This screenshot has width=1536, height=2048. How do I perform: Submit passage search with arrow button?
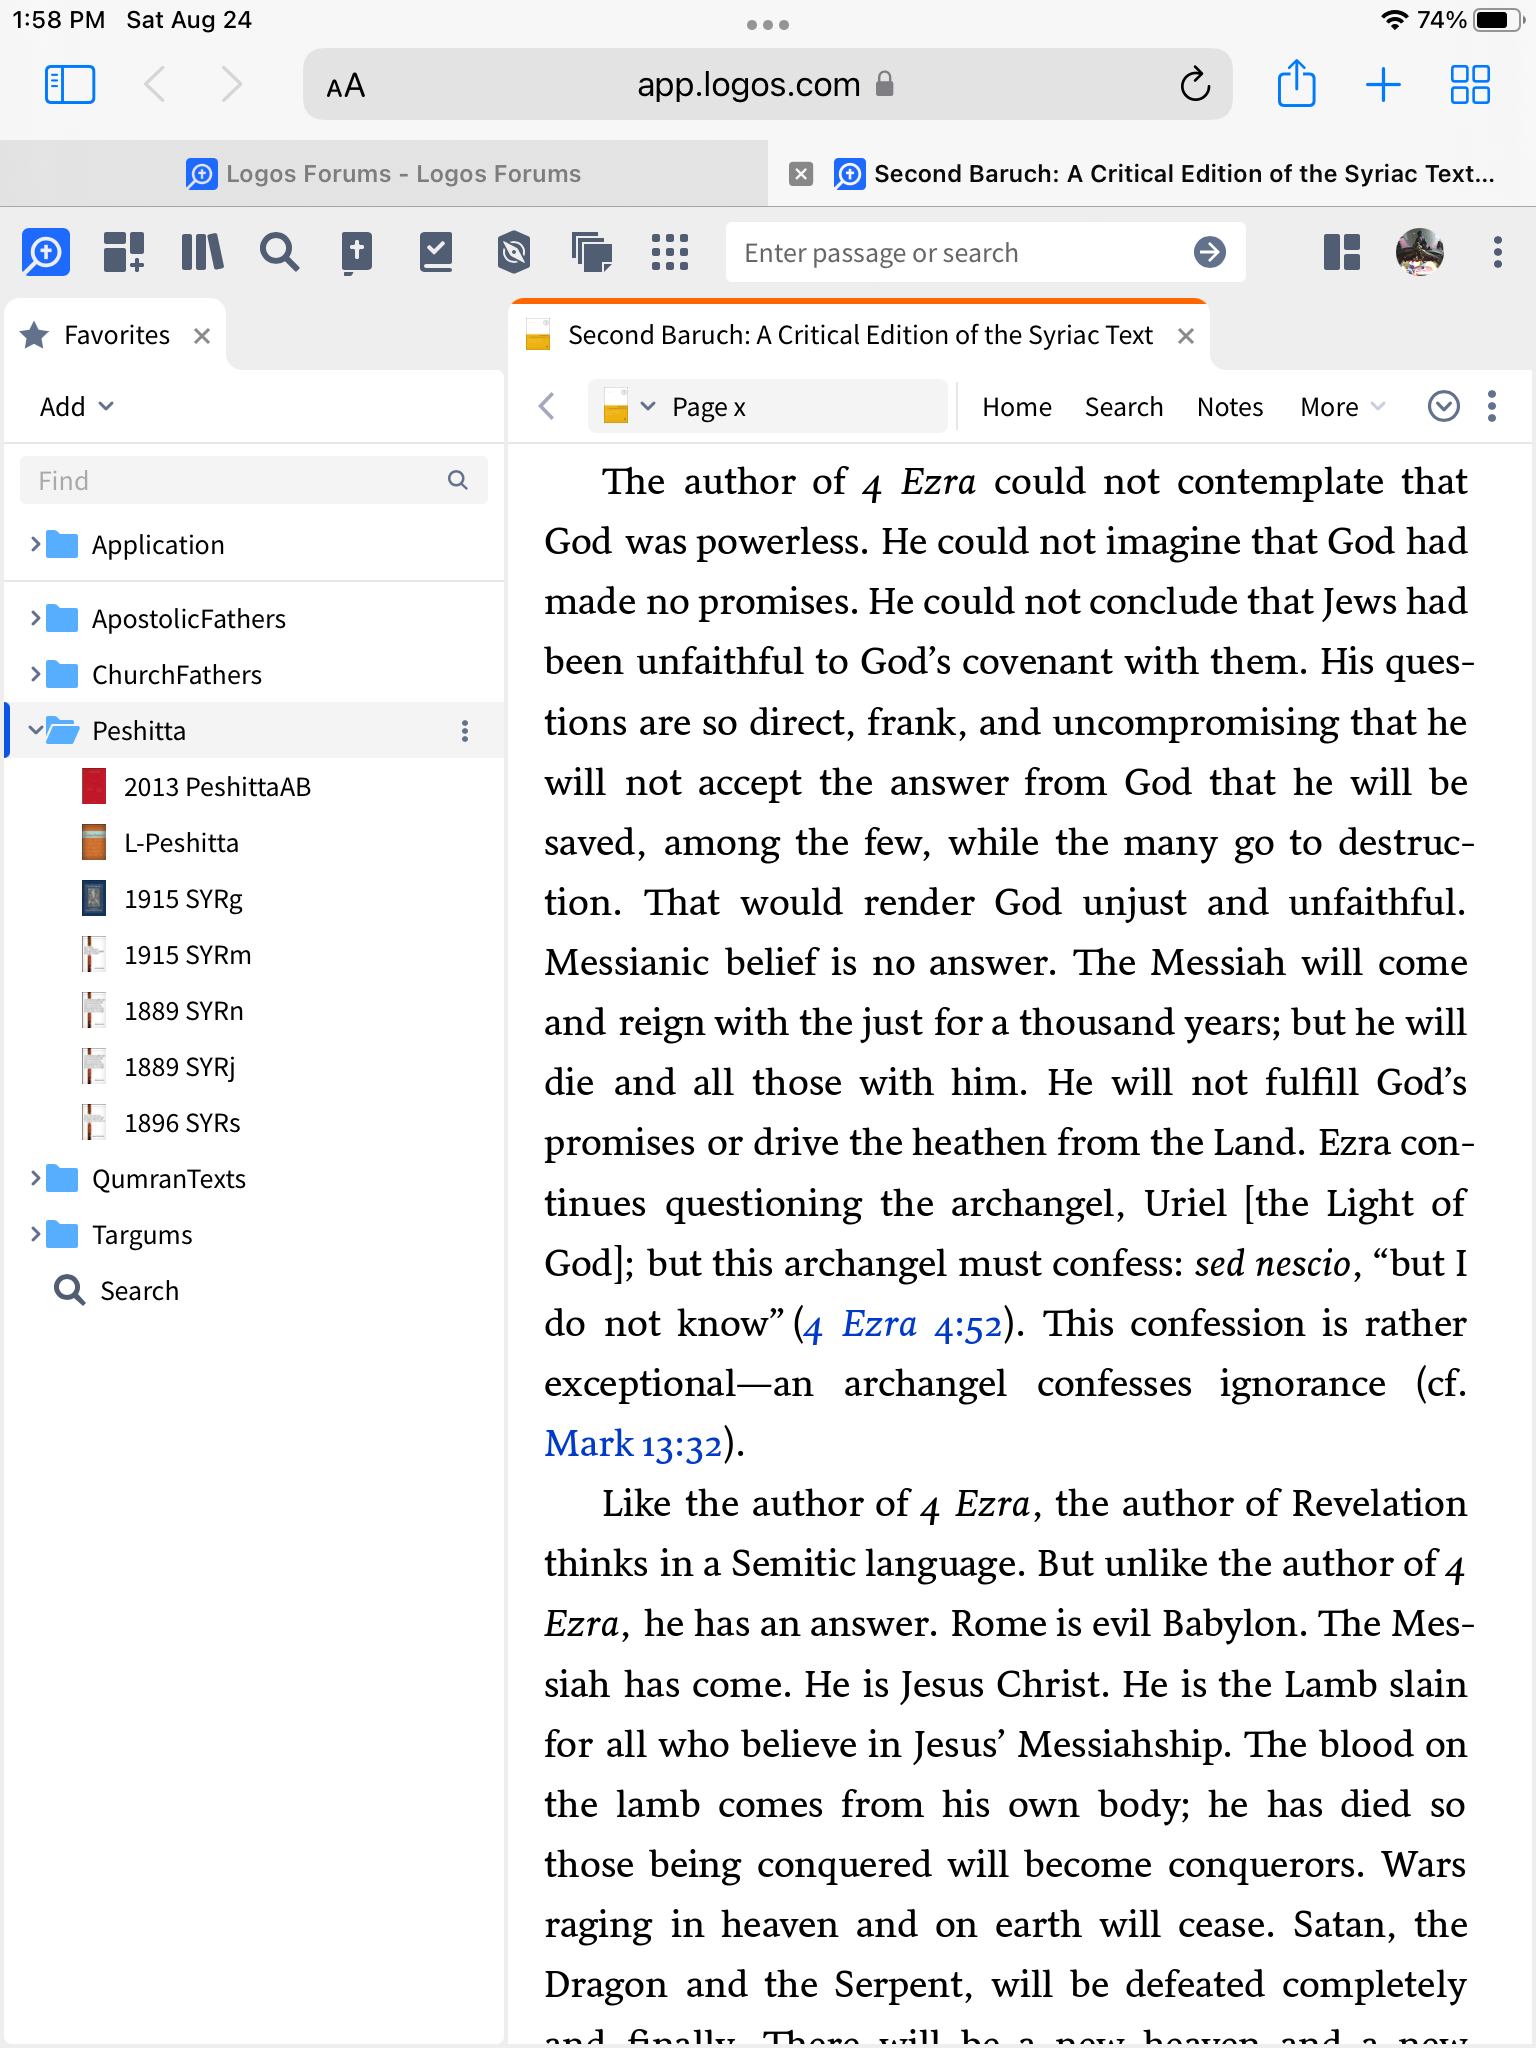(1210, 252)
